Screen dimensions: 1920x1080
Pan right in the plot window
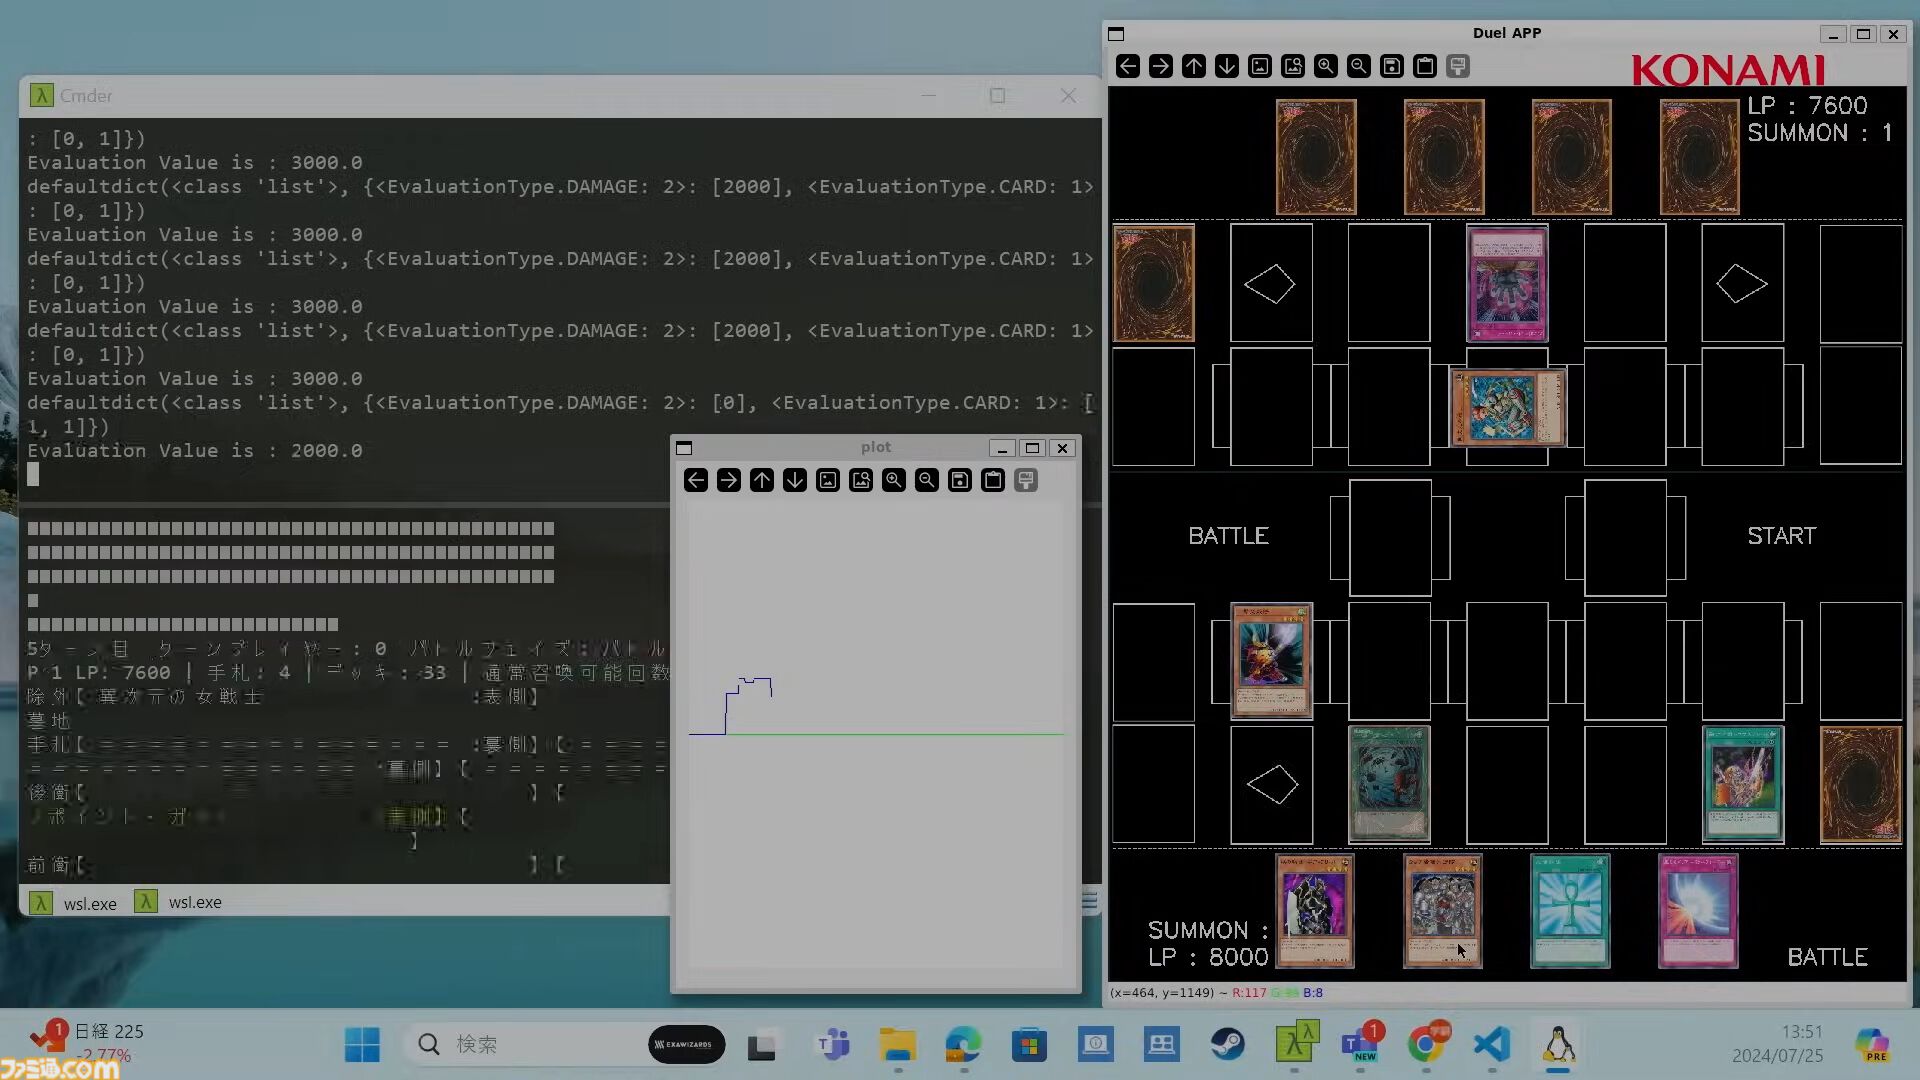pos(729,480)
